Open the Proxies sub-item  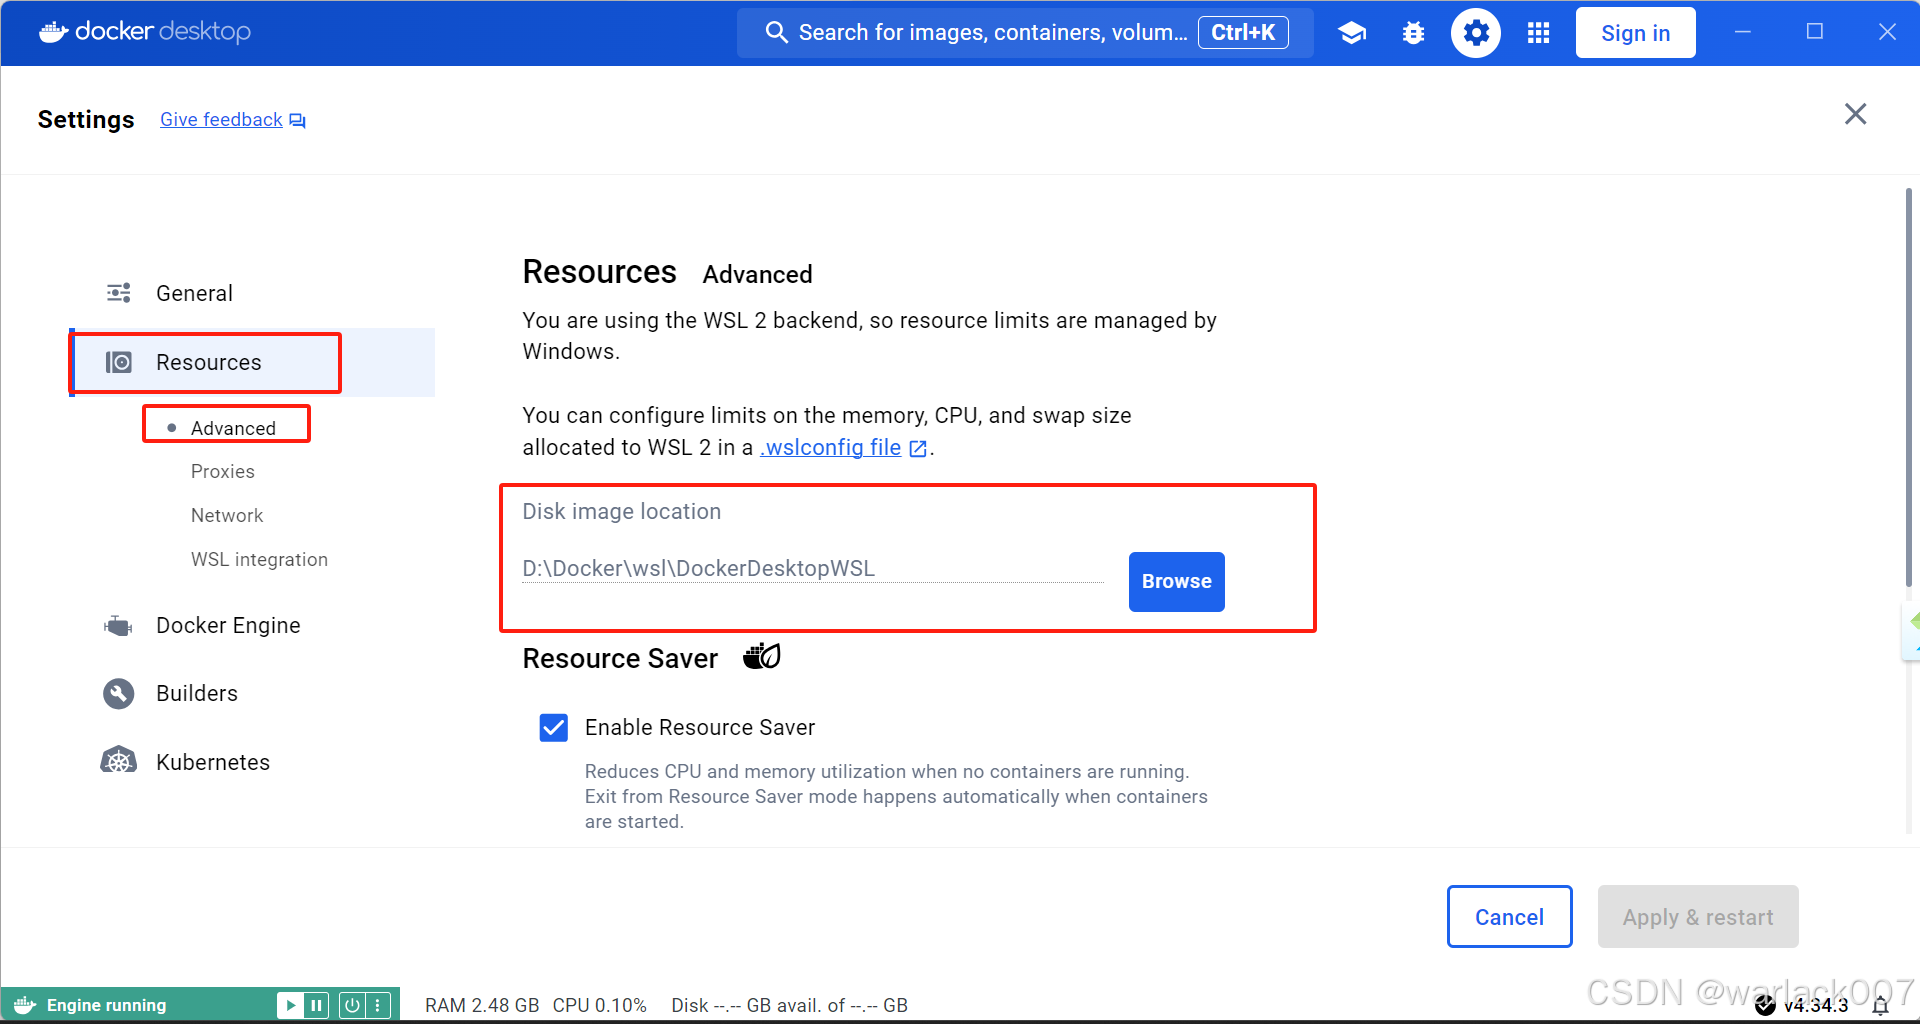pyautogui.click(x=223, y=471)
